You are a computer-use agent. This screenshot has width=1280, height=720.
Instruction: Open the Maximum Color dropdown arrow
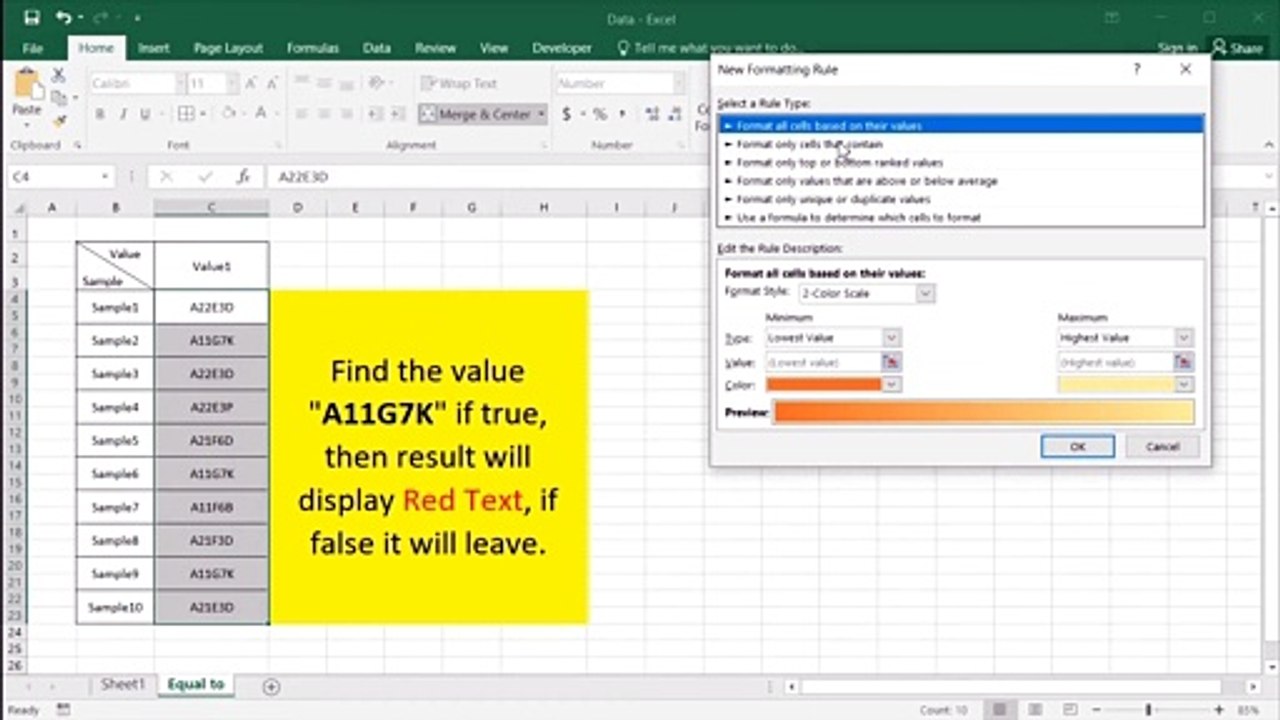(1184, 384)
